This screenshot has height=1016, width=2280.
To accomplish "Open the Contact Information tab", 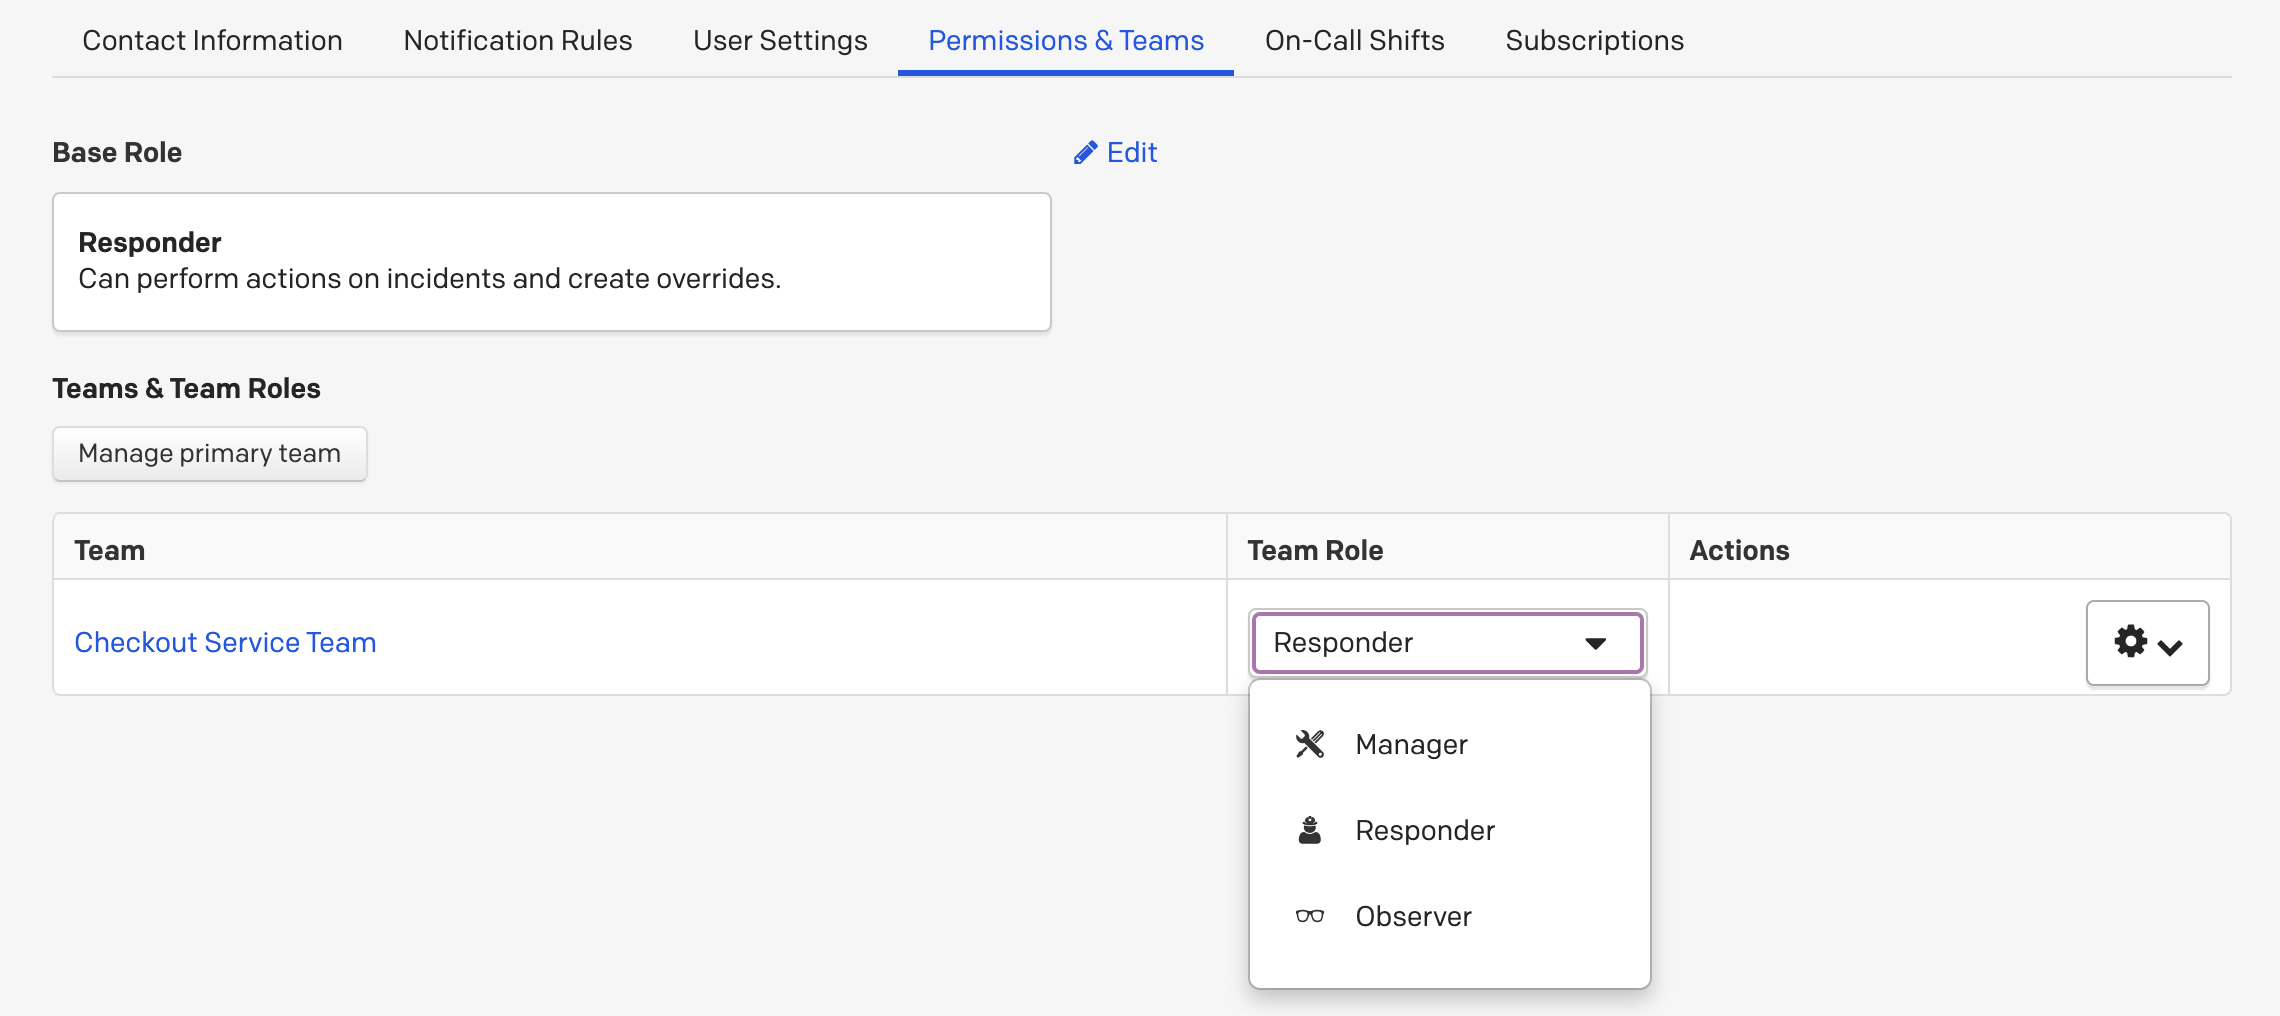I will 212,40.
